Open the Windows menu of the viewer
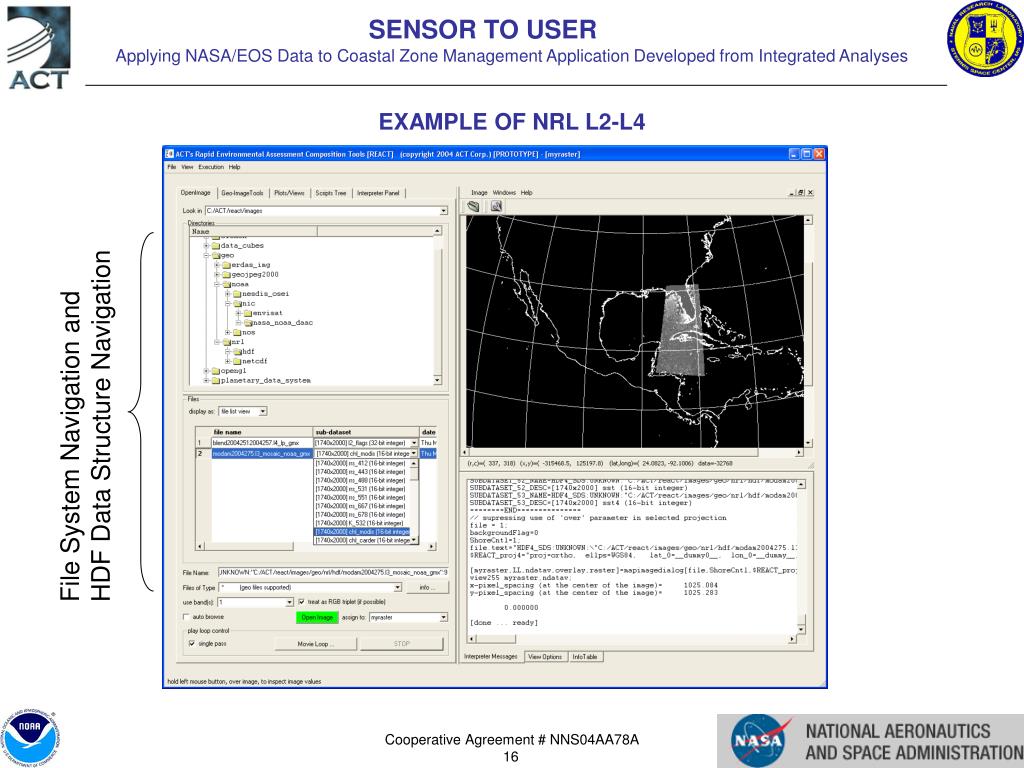Viewport: 1024px width, 768px height. [x=504, y=193]
